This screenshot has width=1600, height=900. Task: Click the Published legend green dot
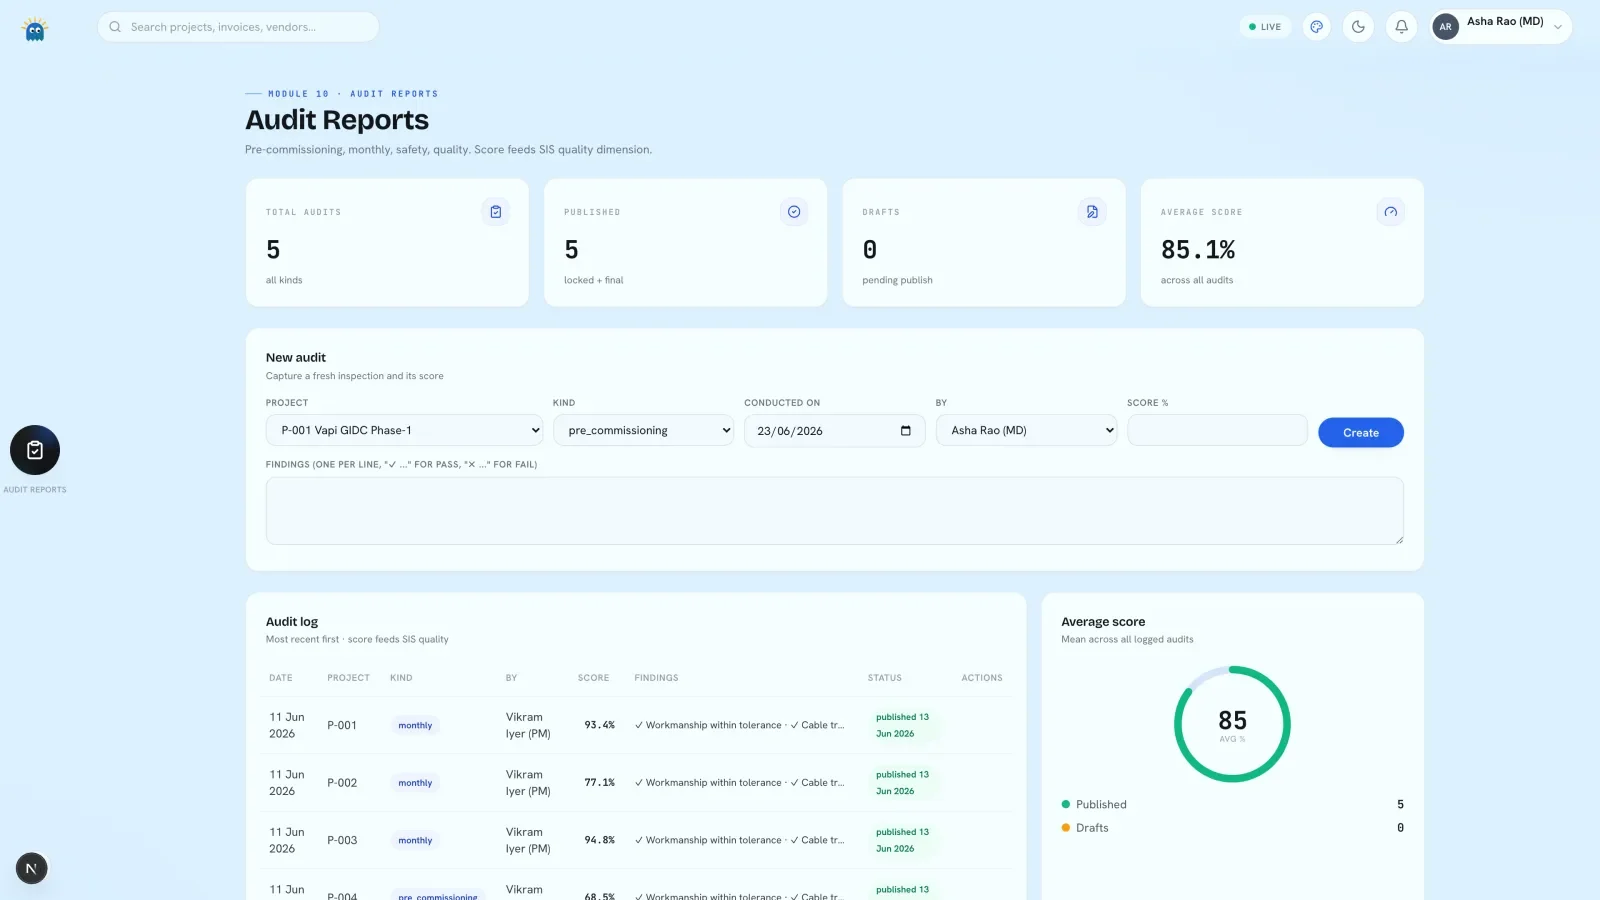click(x=1066, y=804)
